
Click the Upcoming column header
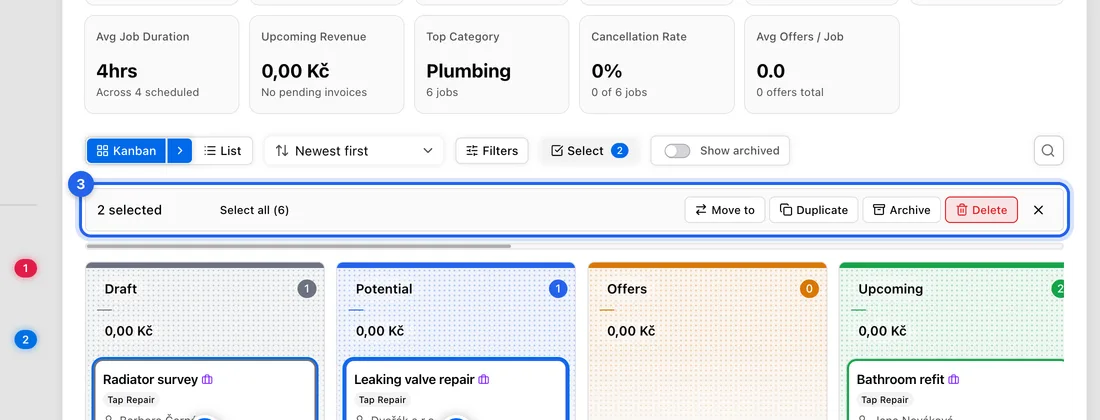[x=890, y=289]
